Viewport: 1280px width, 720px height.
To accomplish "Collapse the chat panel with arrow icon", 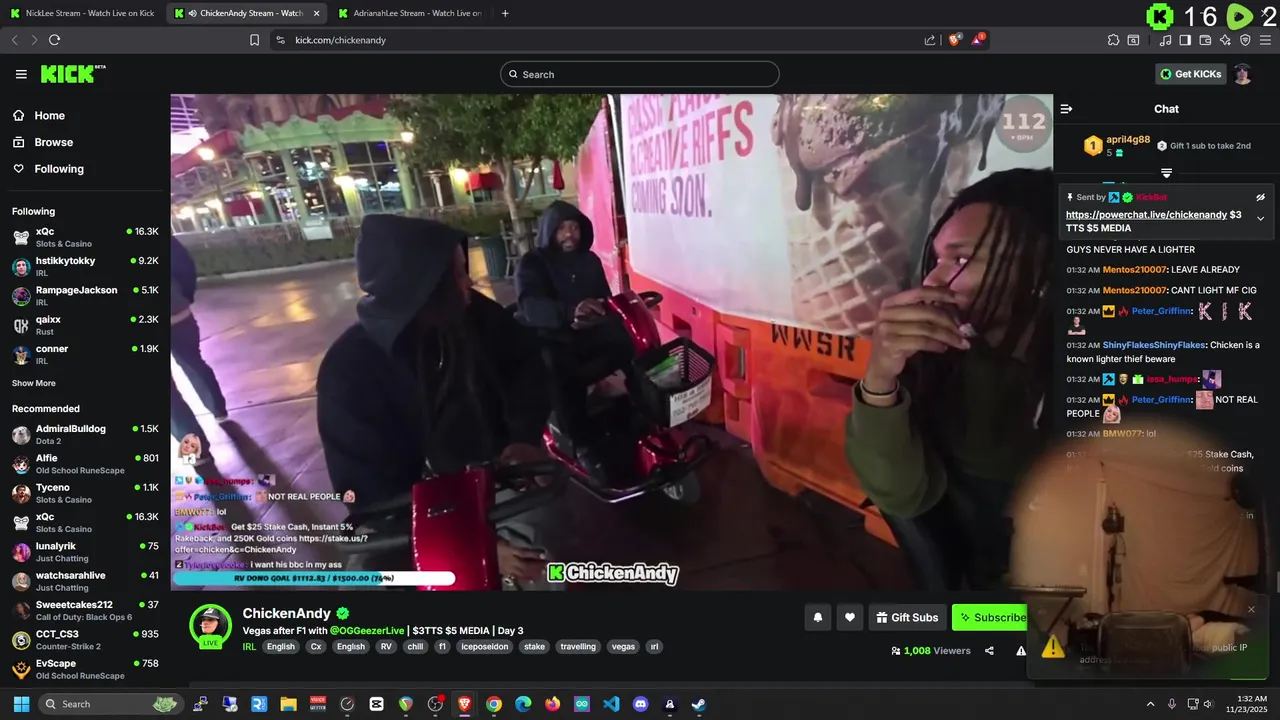I will tap(1066, 109).
